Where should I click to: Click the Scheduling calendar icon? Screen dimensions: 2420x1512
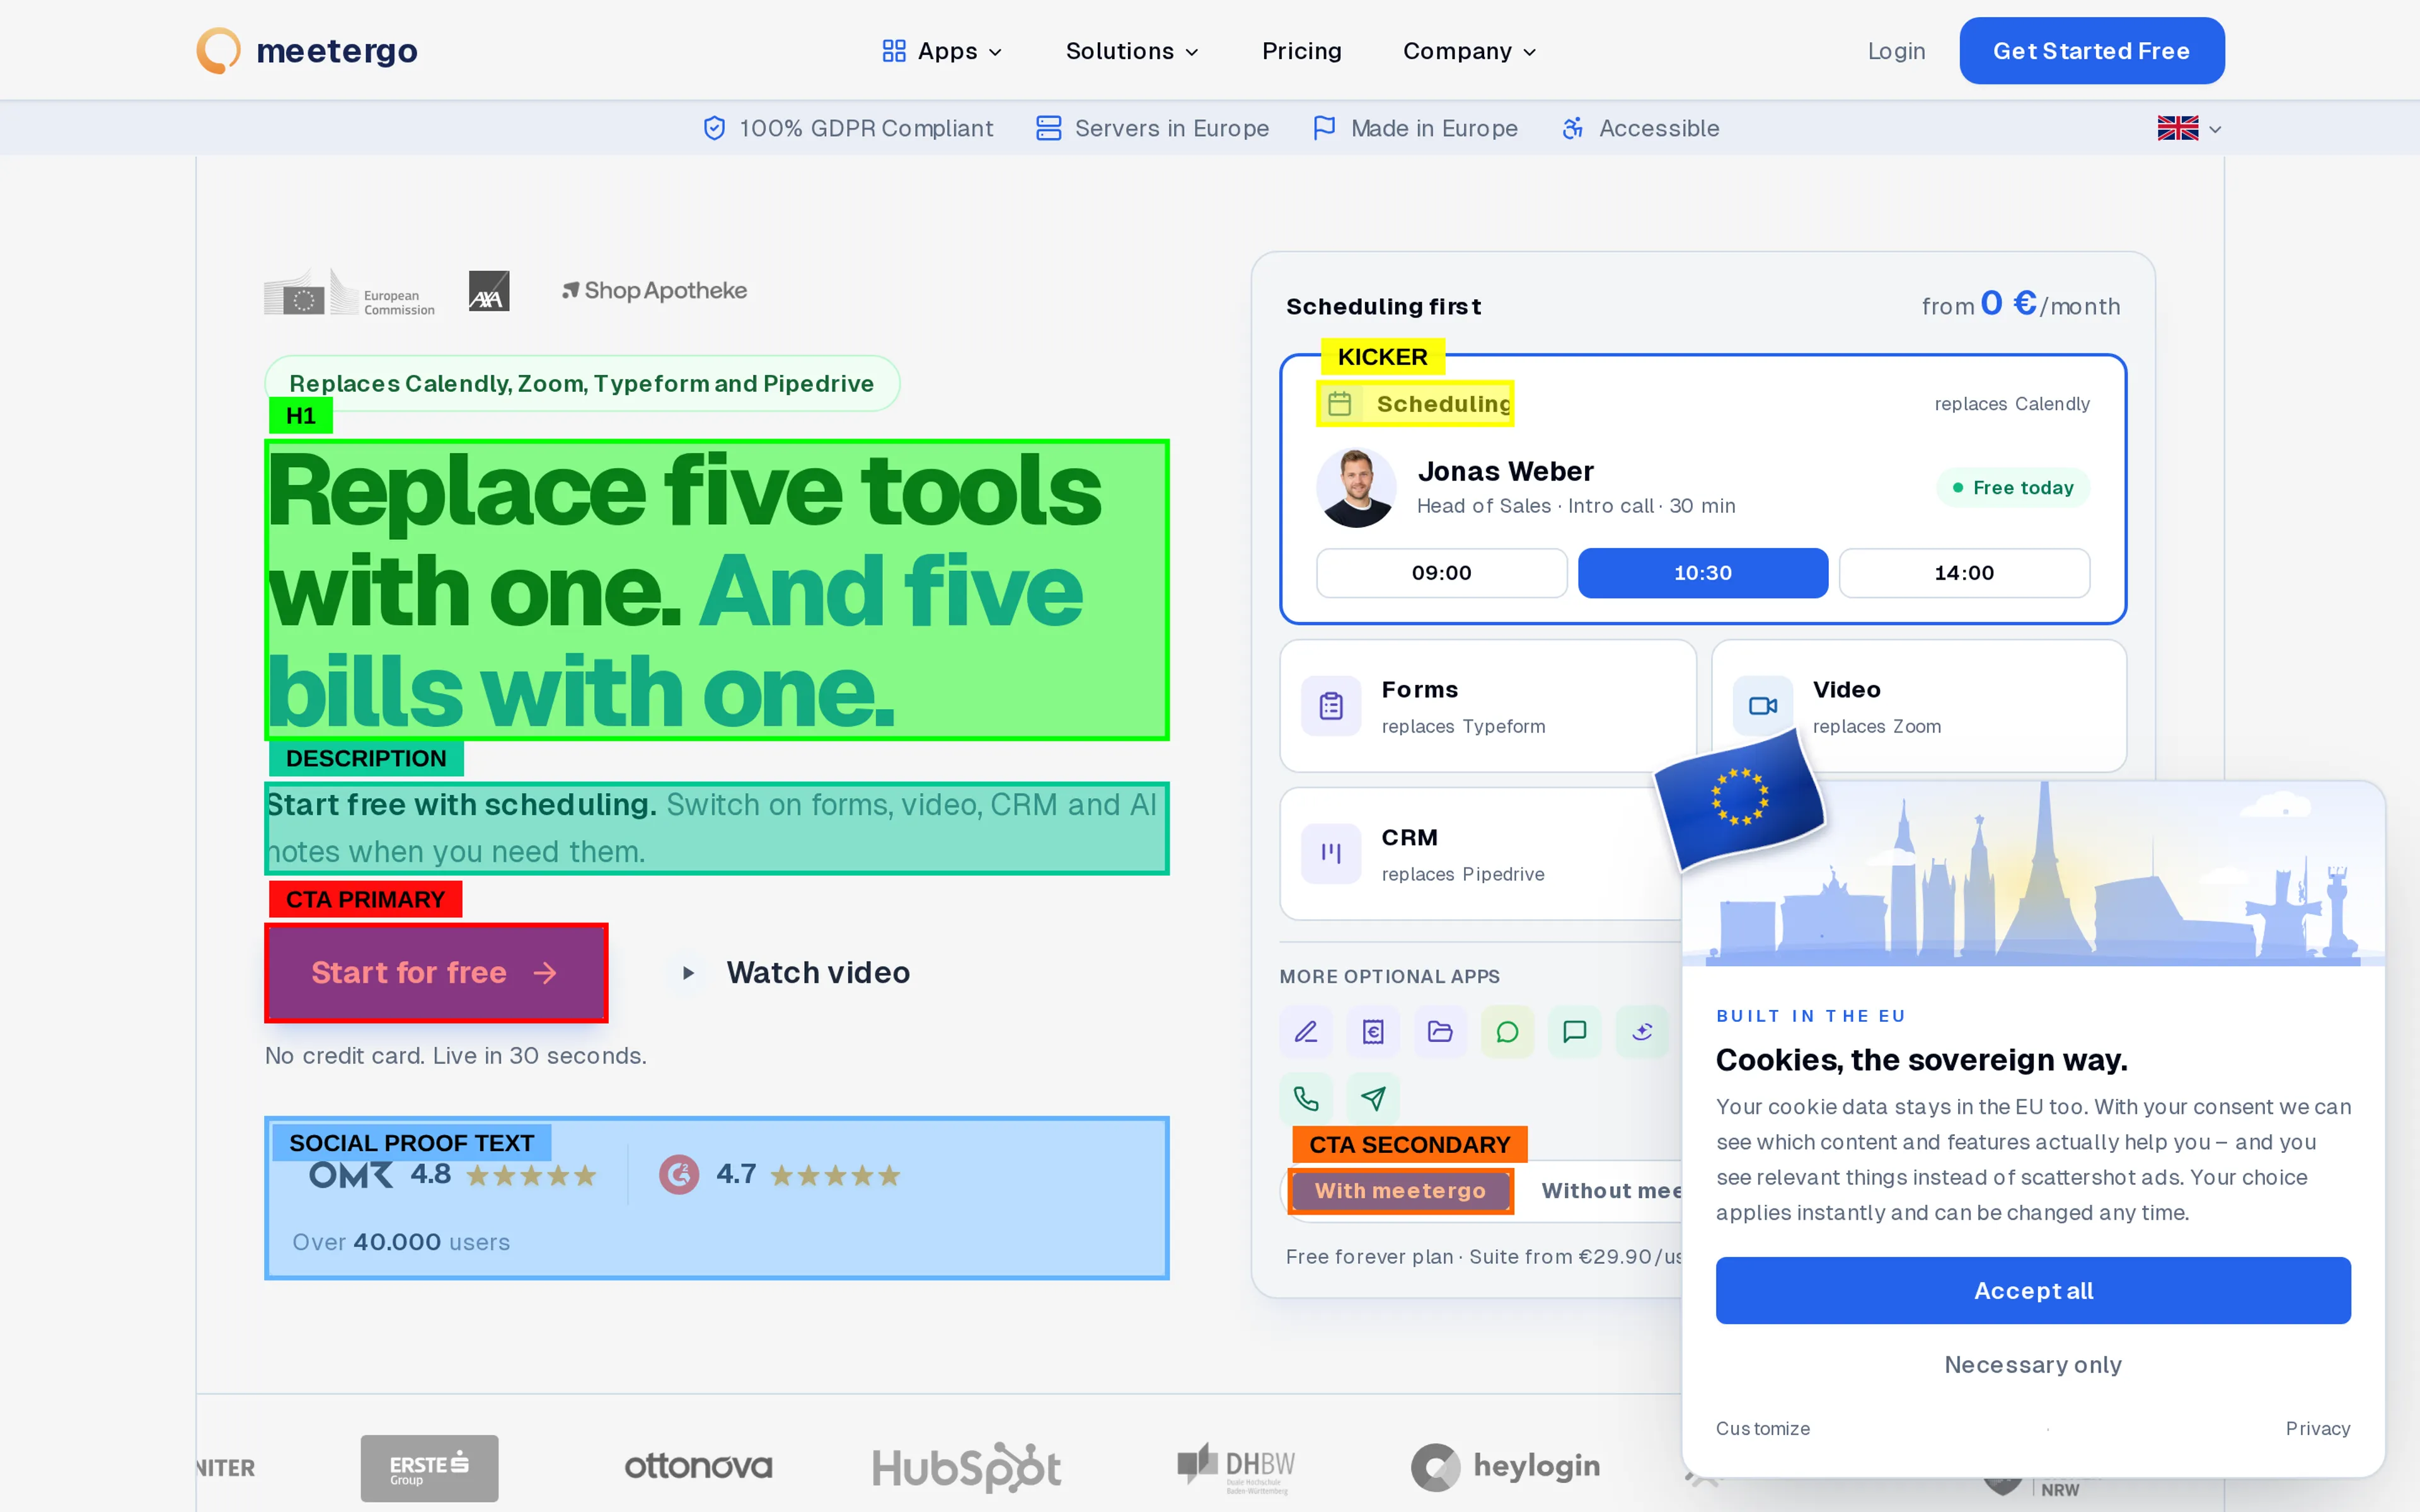(x=1339, y=403)
